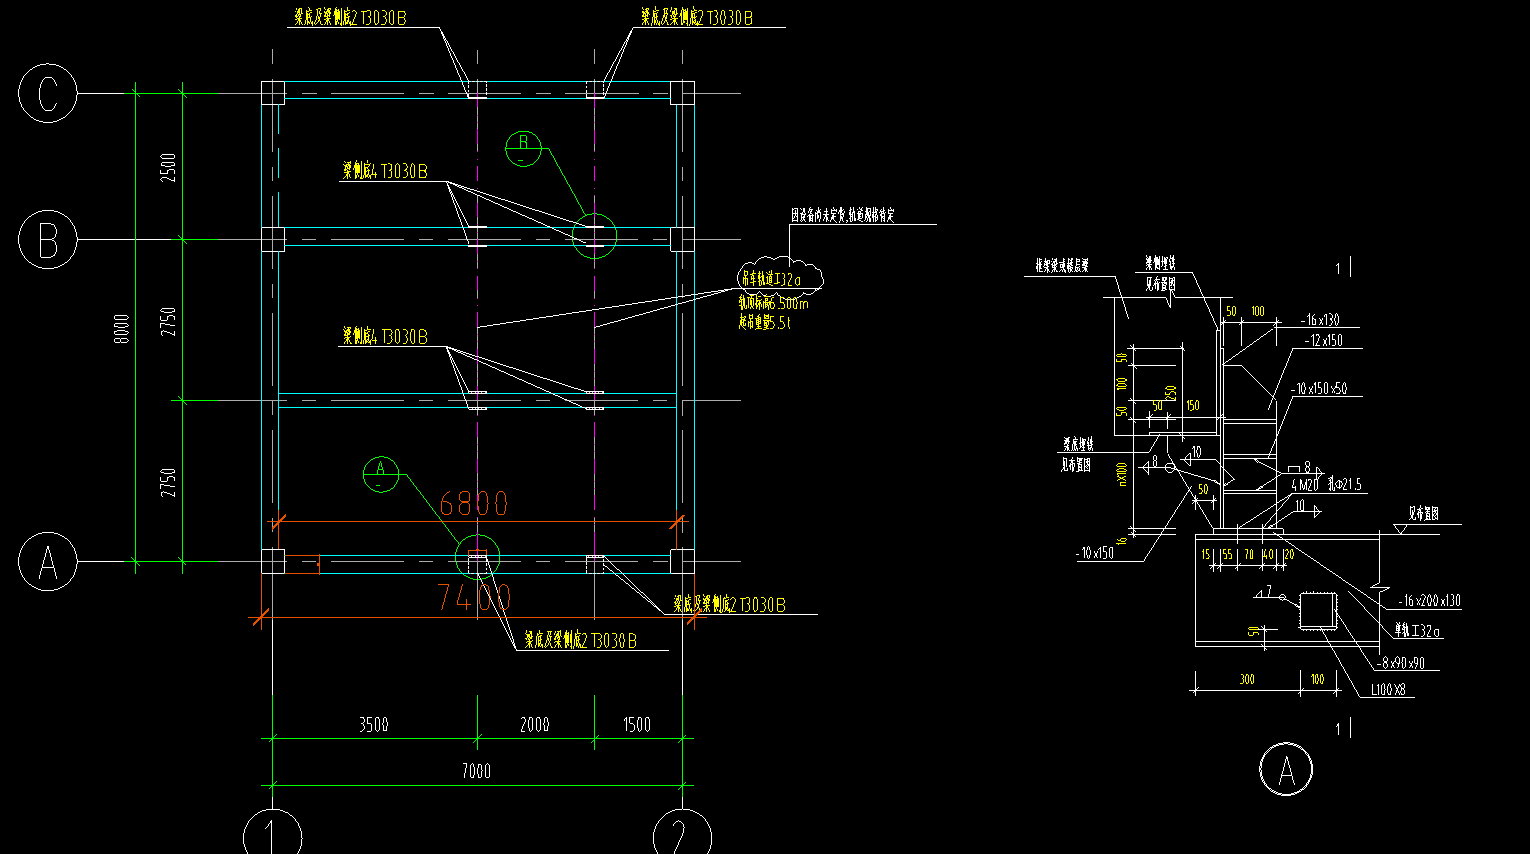Select the large axis bubble A on the left

coord(48,561)
